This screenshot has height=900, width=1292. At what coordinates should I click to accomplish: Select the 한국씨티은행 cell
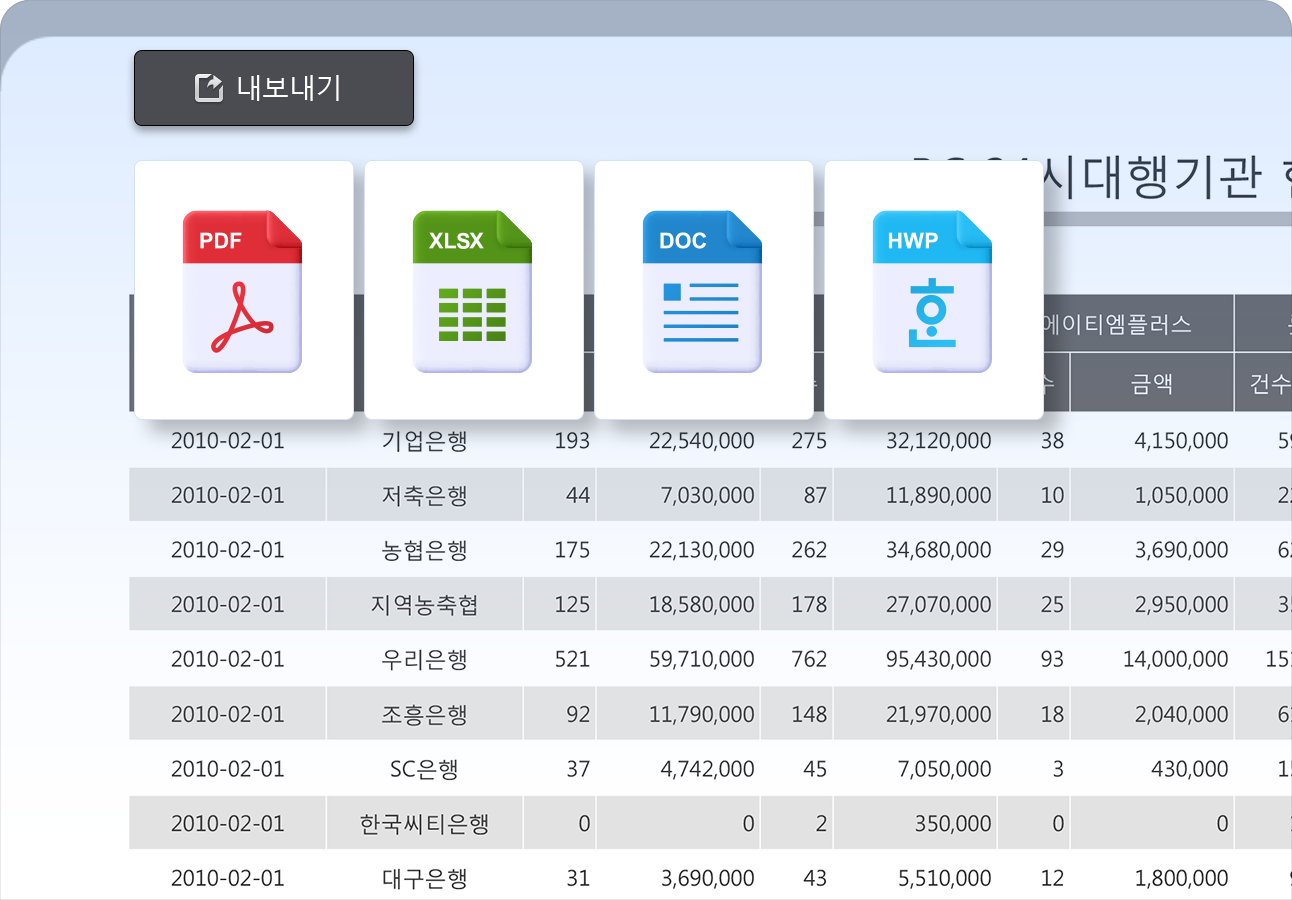pyautogui.click(x=424, y=825)
